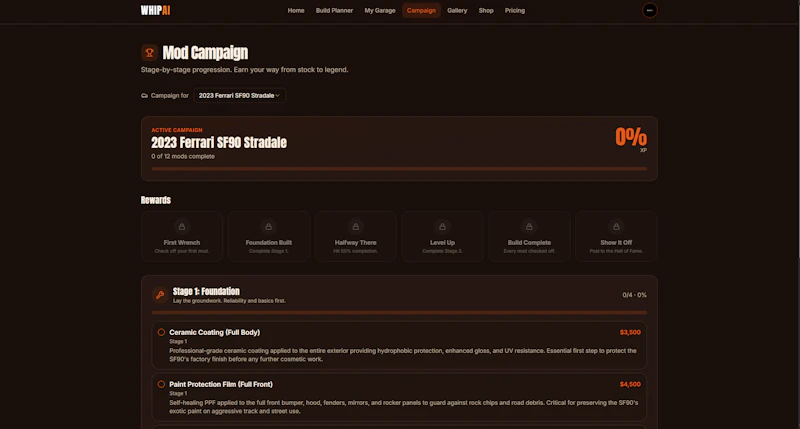Open My Garage
The height and width of the screenshot is (429, 800).
tap(380, 10)
